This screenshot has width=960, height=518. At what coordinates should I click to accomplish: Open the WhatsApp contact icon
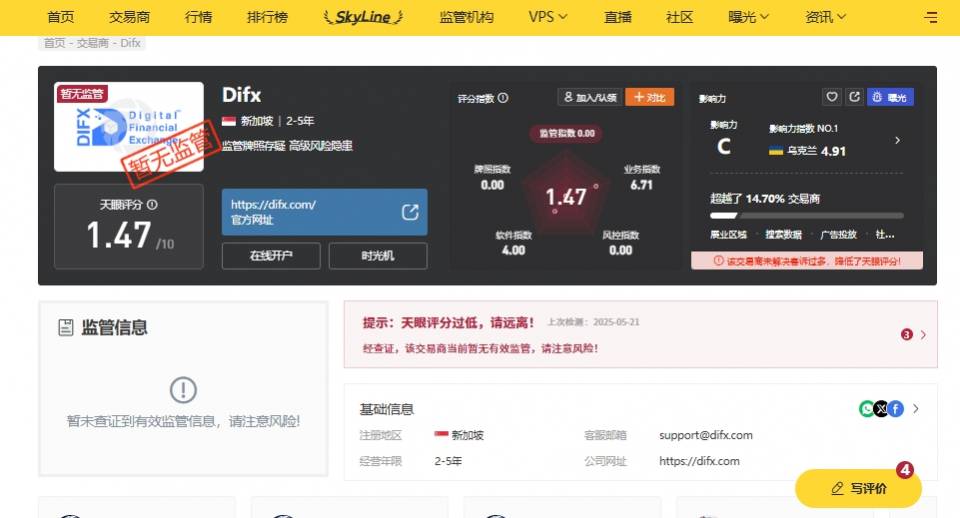pos(866,409)
